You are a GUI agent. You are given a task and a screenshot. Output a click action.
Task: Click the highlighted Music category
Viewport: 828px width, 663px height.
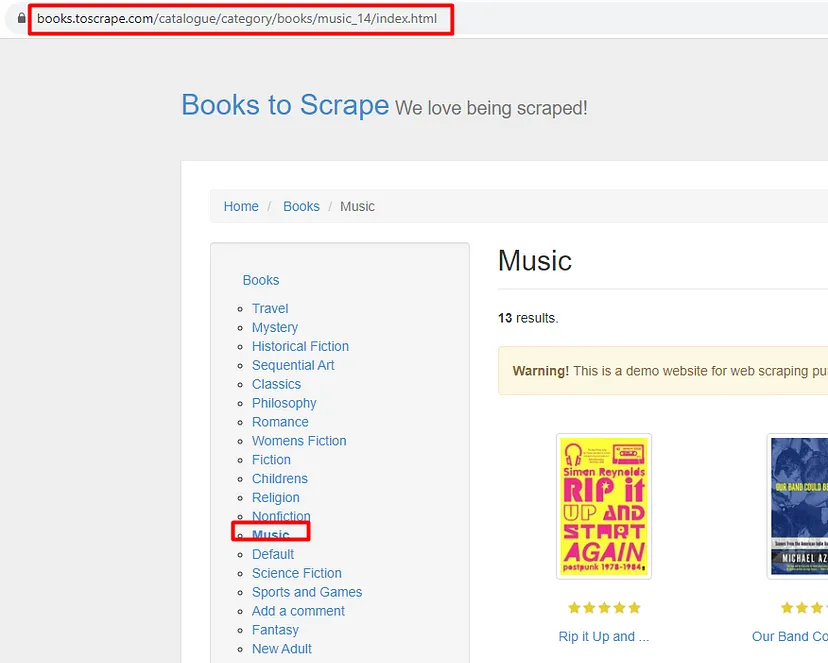point(270,535)
